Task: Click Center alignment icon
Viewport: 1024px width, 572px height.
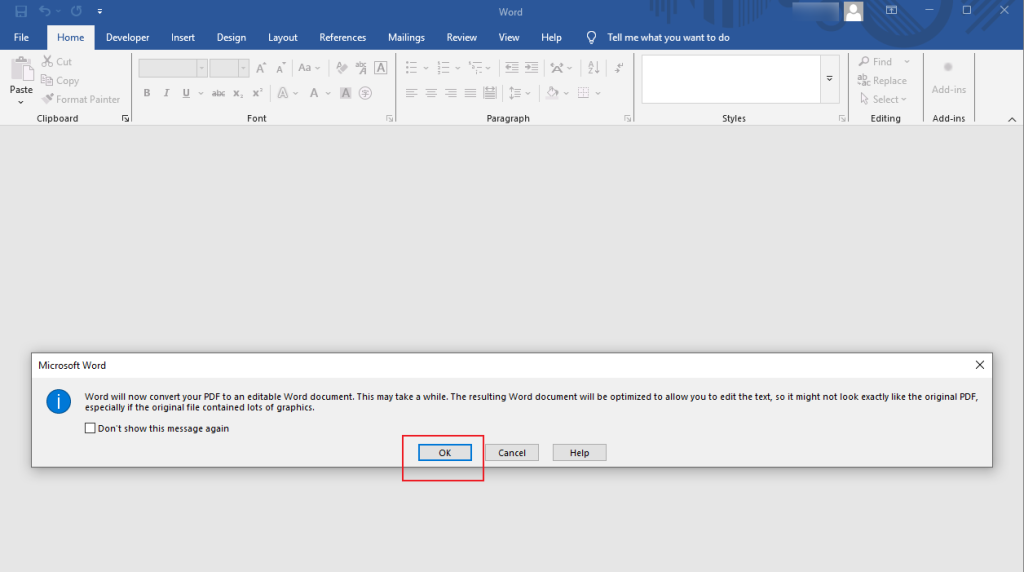Action: (431, 93)
